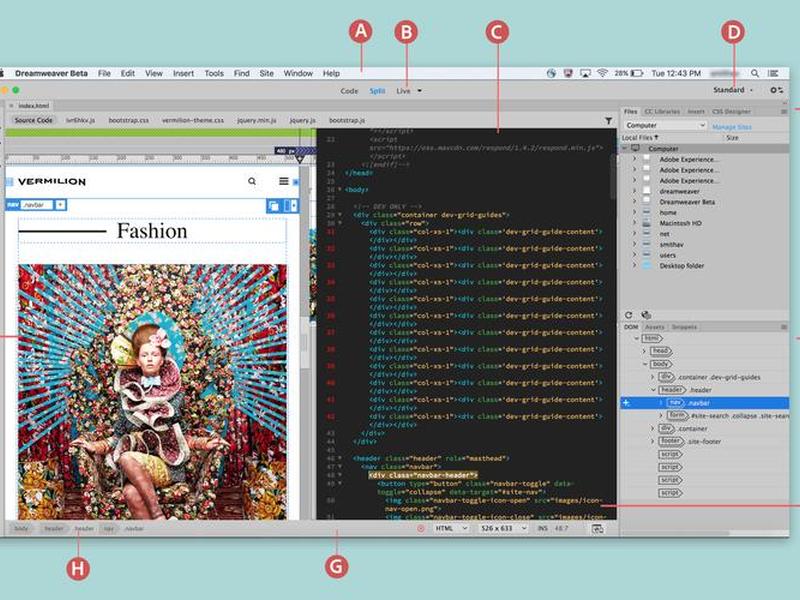This screenshot has width=800, height=600.
Task: Switch to Live view
Action: coord(403,91)
